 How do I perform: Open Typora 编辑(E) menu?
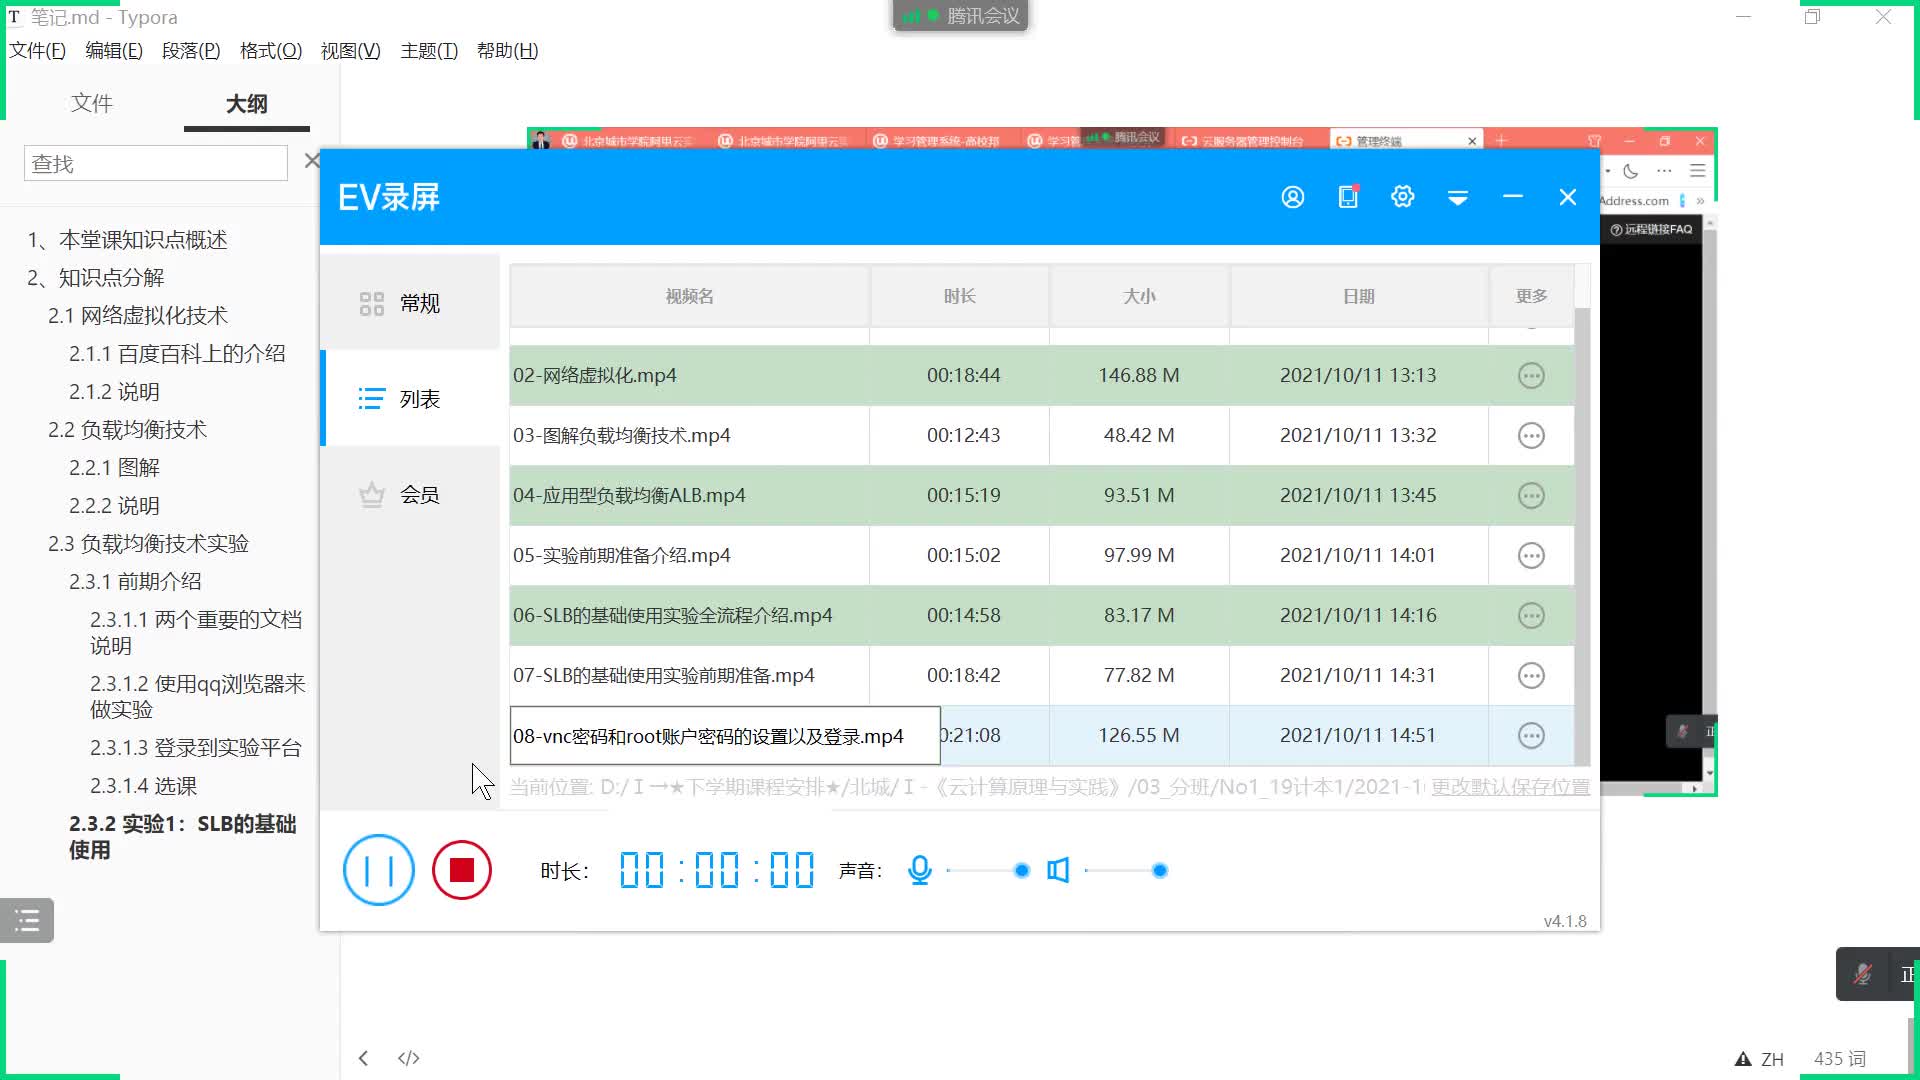tap(114, 50)
